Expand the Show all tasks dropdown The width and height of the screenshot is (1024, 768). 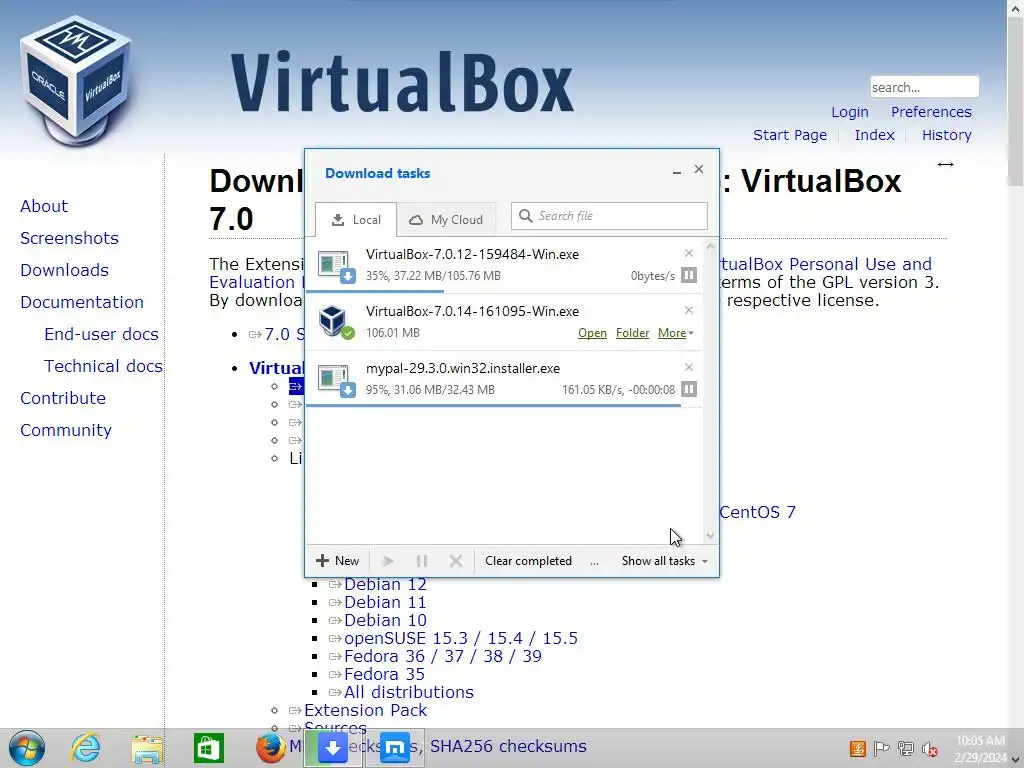(x=664, y=561)
